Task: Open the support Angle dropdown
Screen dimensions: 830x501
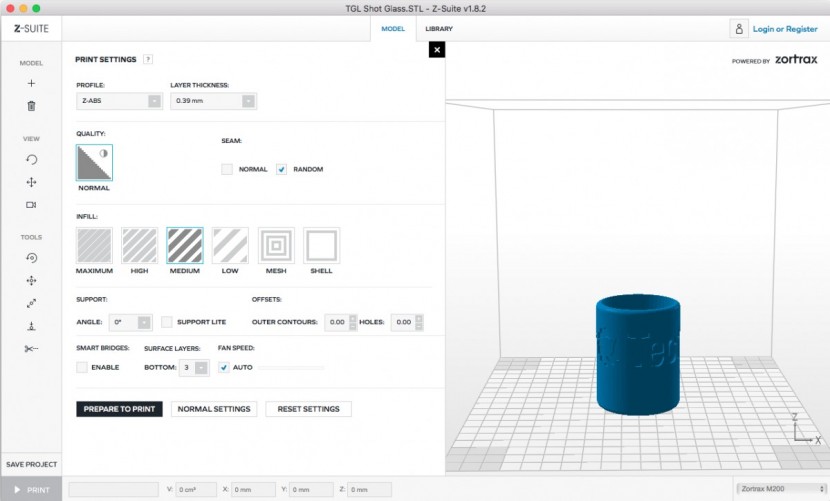Action: coord(131,322)
